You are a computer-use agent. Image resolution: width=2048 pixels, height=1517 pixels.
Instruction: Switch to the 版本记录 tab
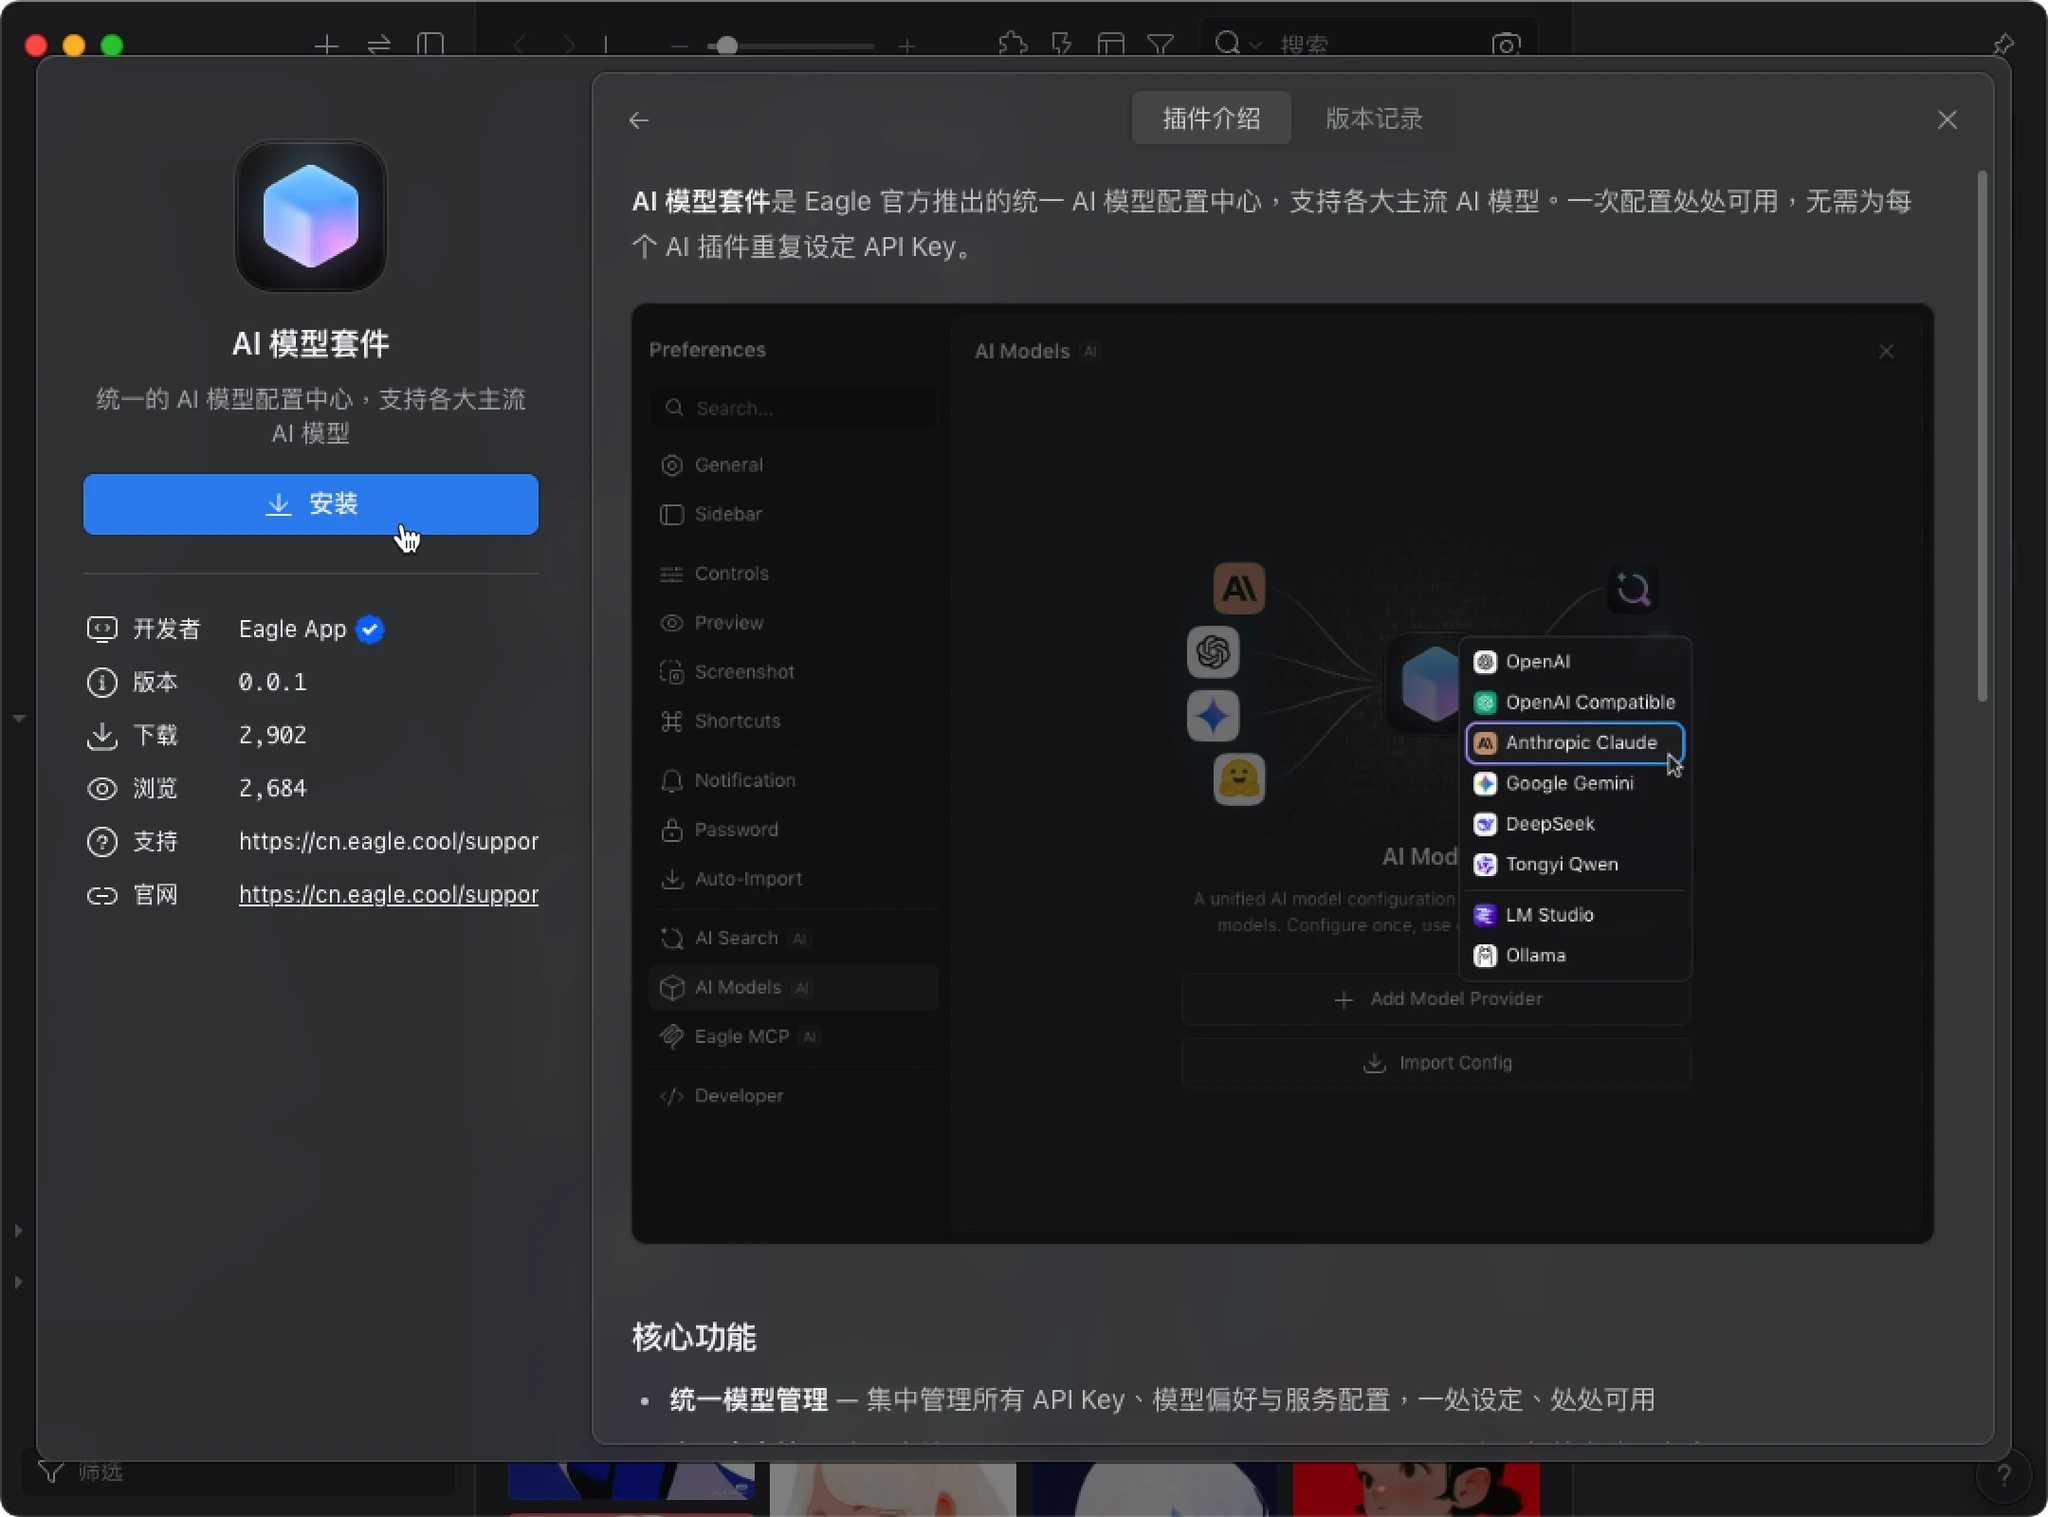coord(1373,118)
